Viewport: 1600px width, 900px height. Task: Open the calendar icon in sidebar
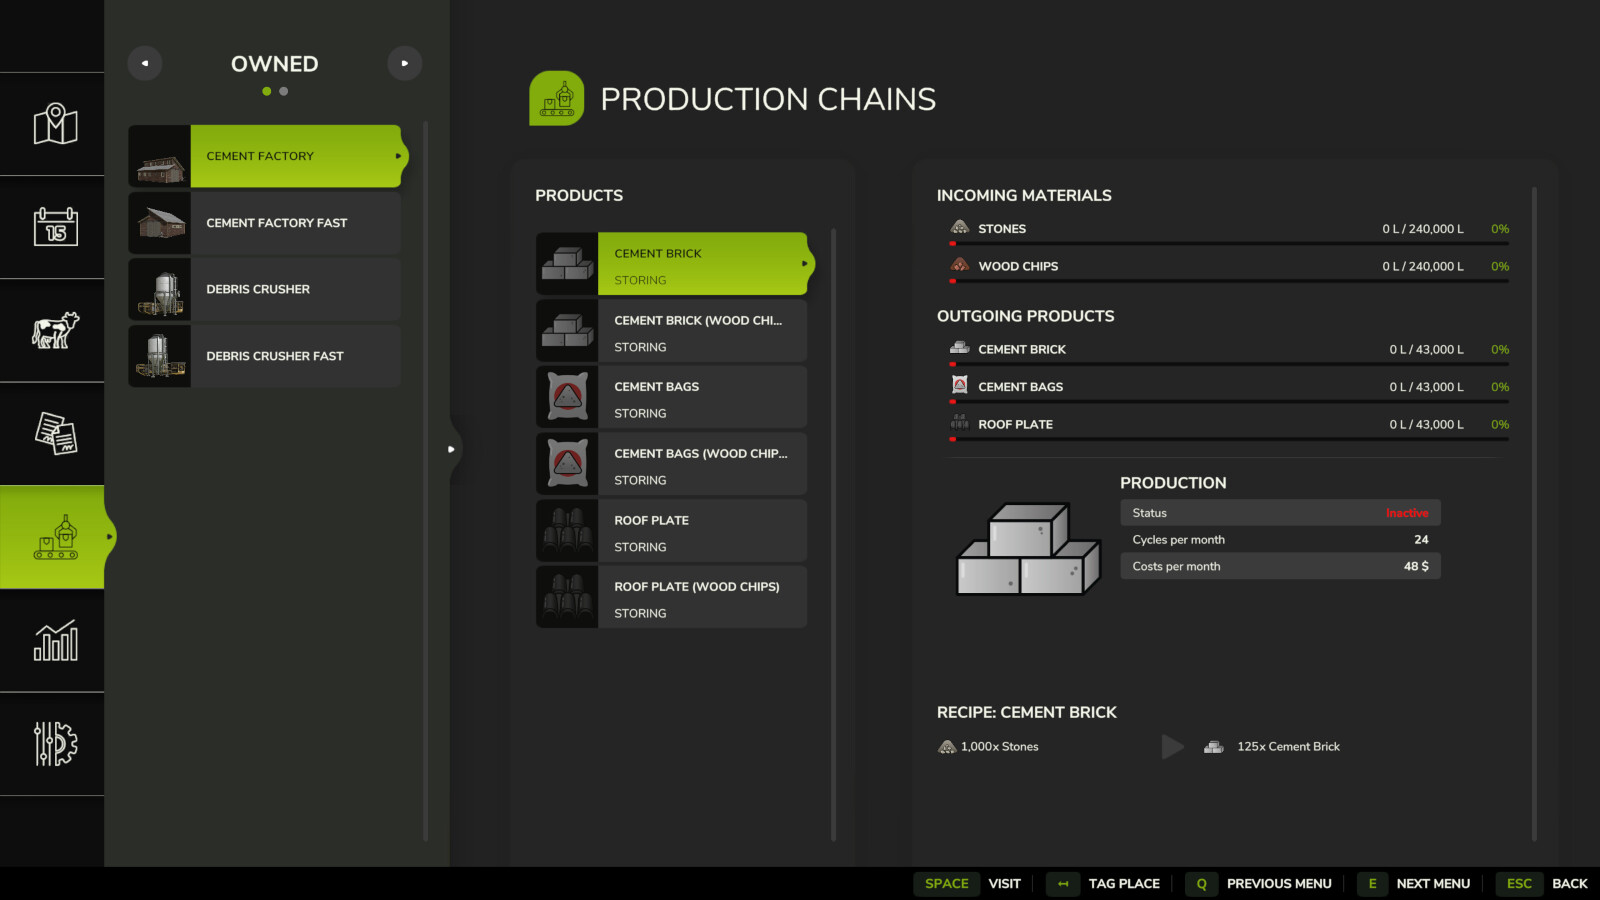pos(55,227)
